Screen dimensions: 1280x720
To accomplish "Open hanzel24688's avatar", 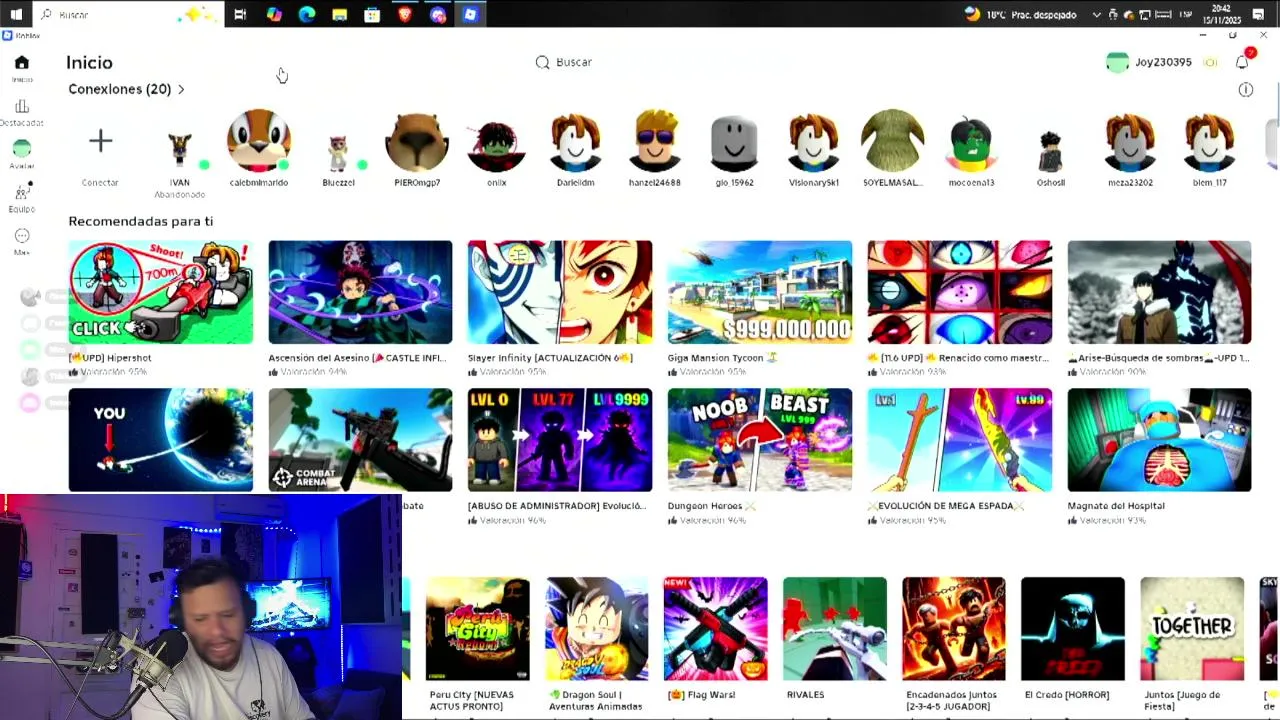I will click(655, 142).
